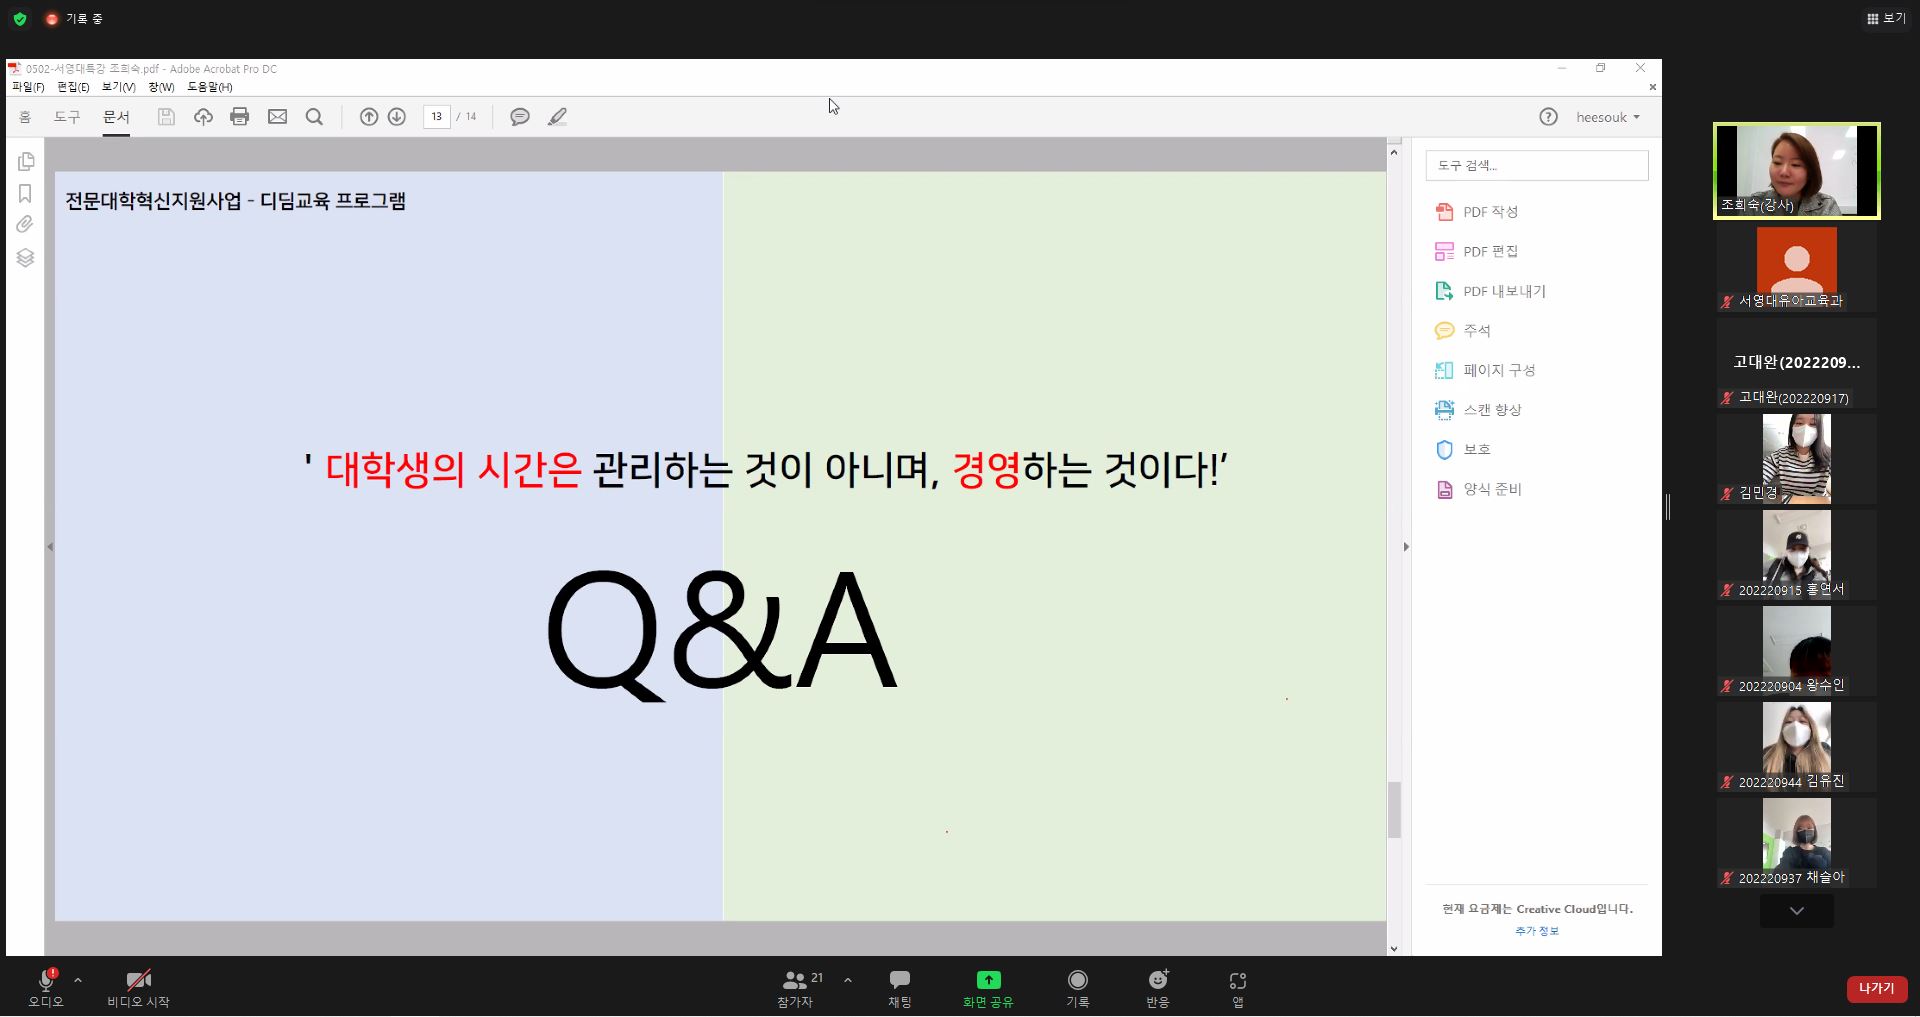Toggle recording with 기록 button

pos(1077,986)
